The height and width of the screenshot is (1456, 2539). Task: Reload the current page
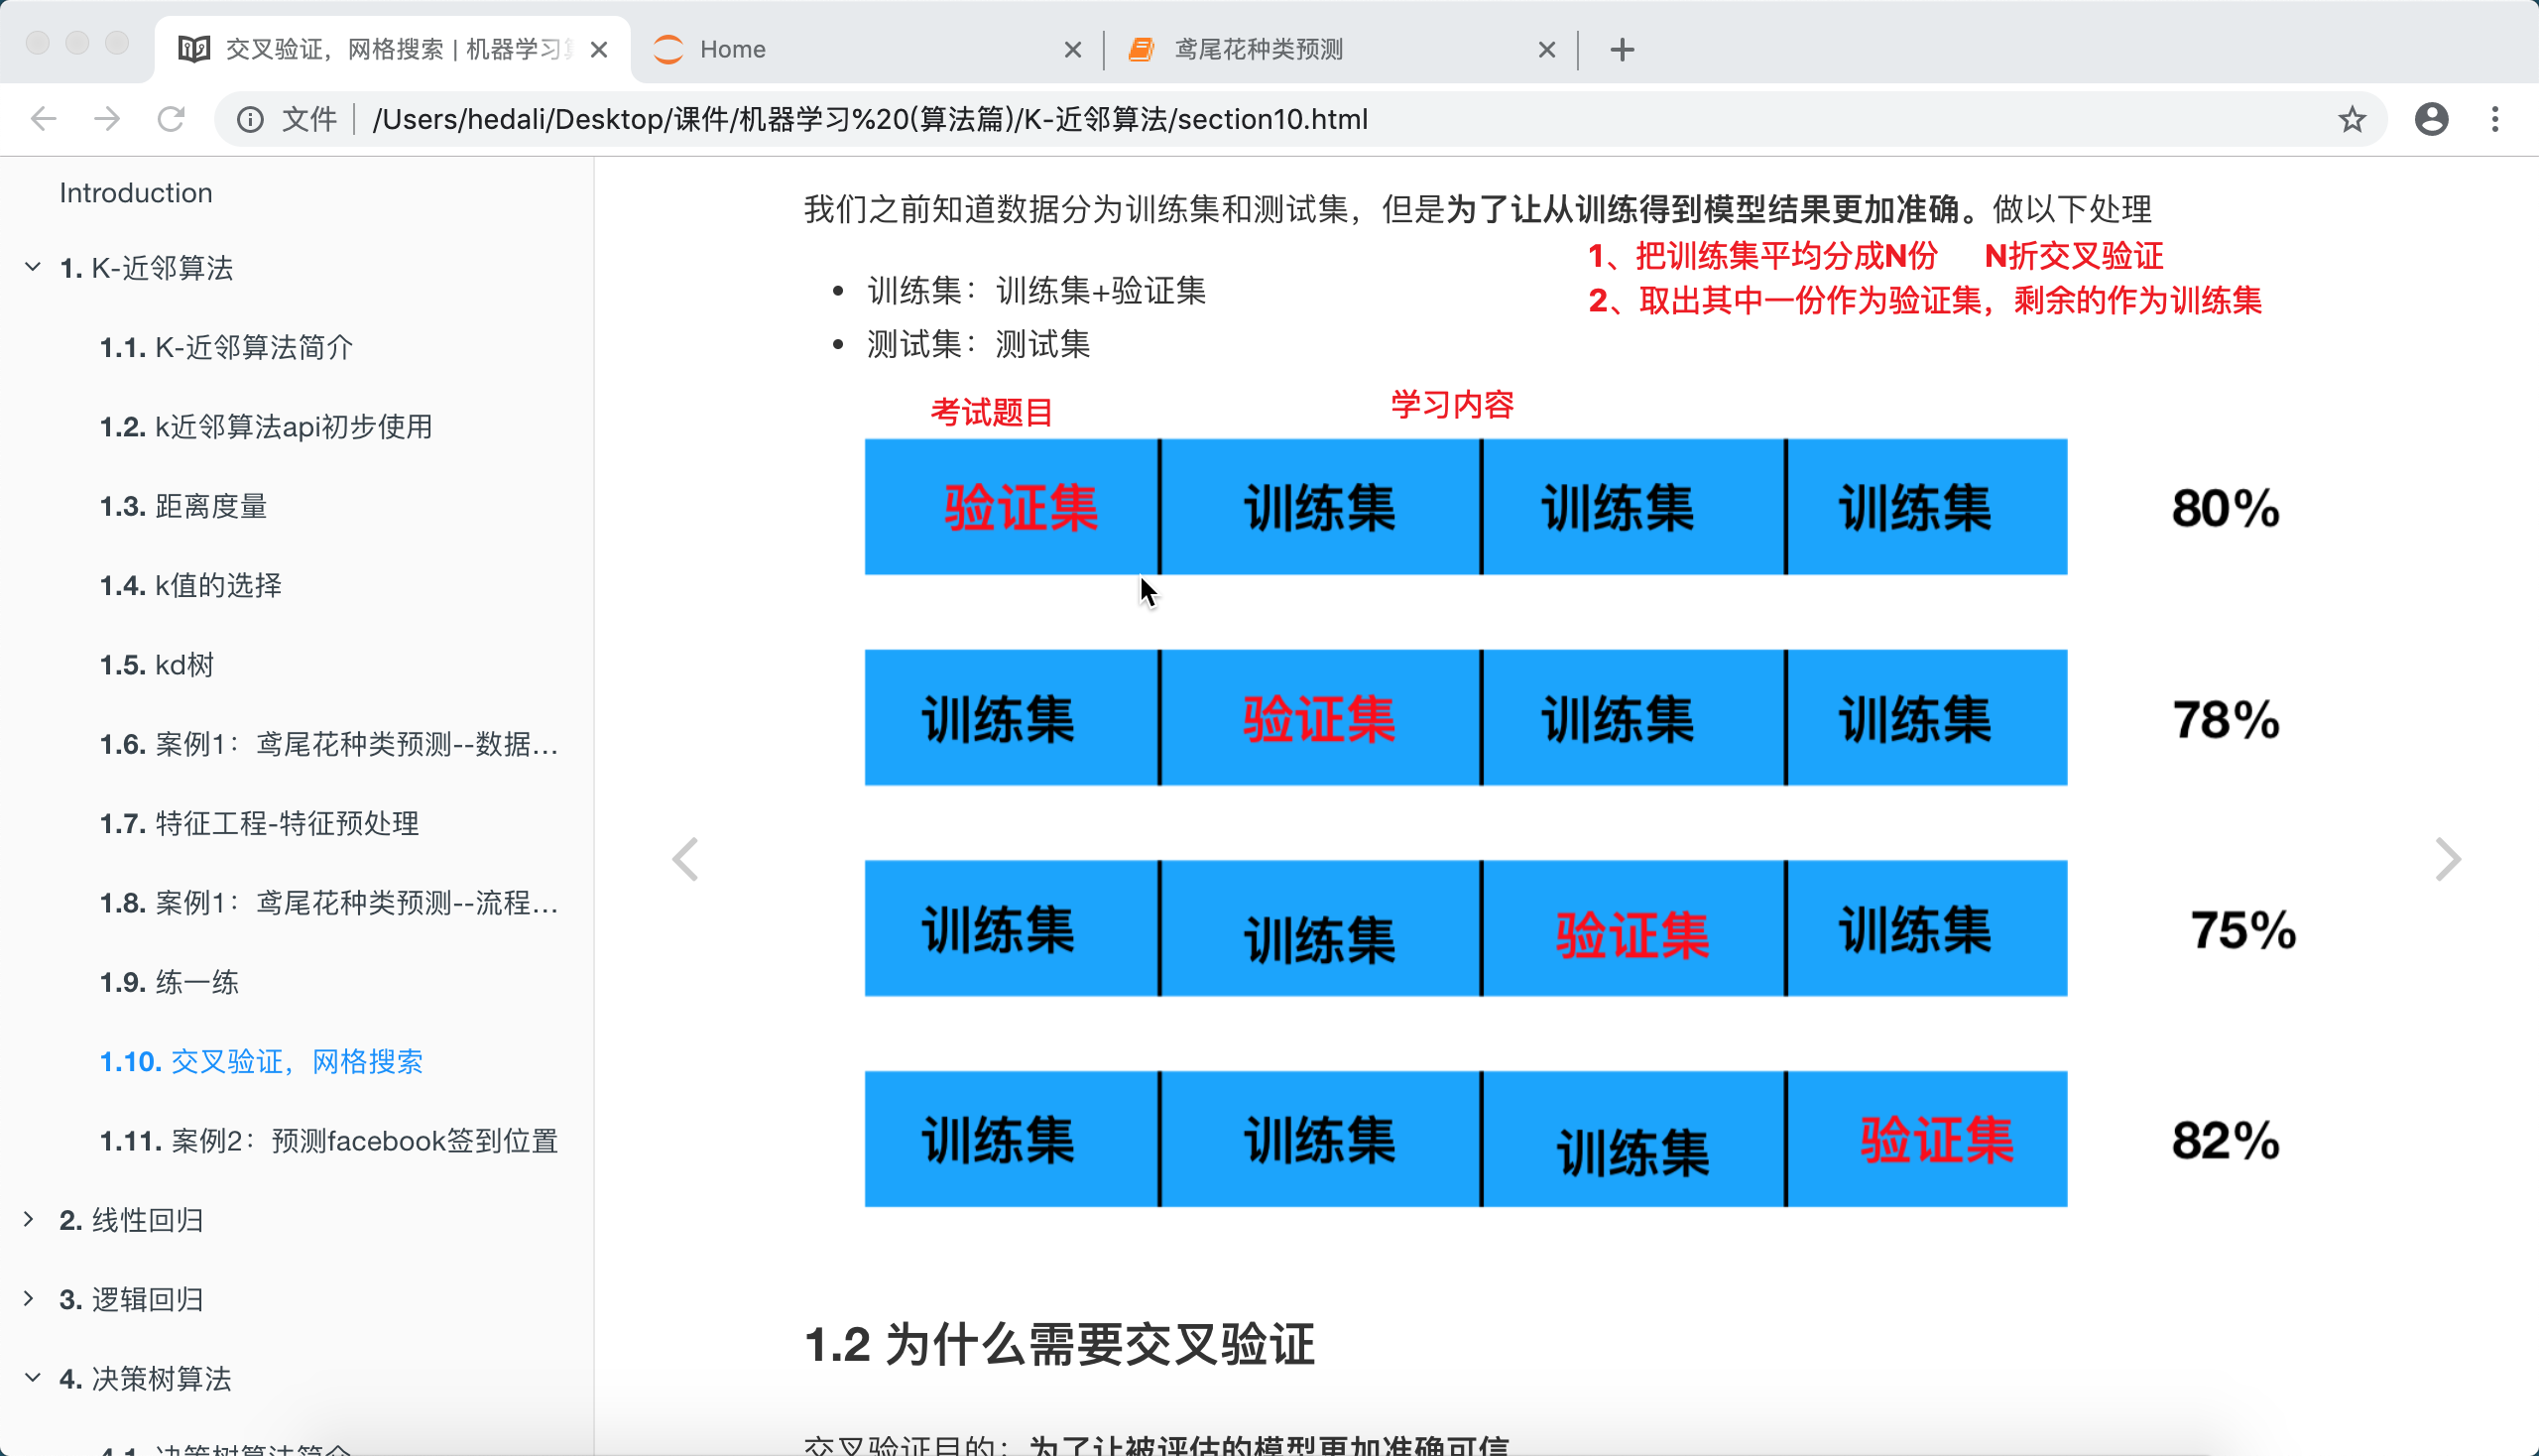(171, 119)
